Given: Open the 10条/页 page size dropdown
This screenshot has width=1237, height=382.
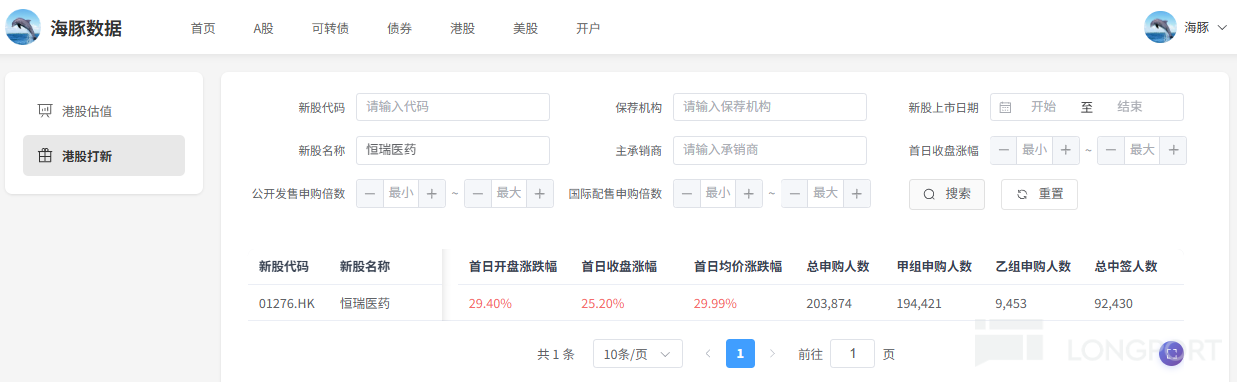Looking at the screenshot, I should coord(638,354).
